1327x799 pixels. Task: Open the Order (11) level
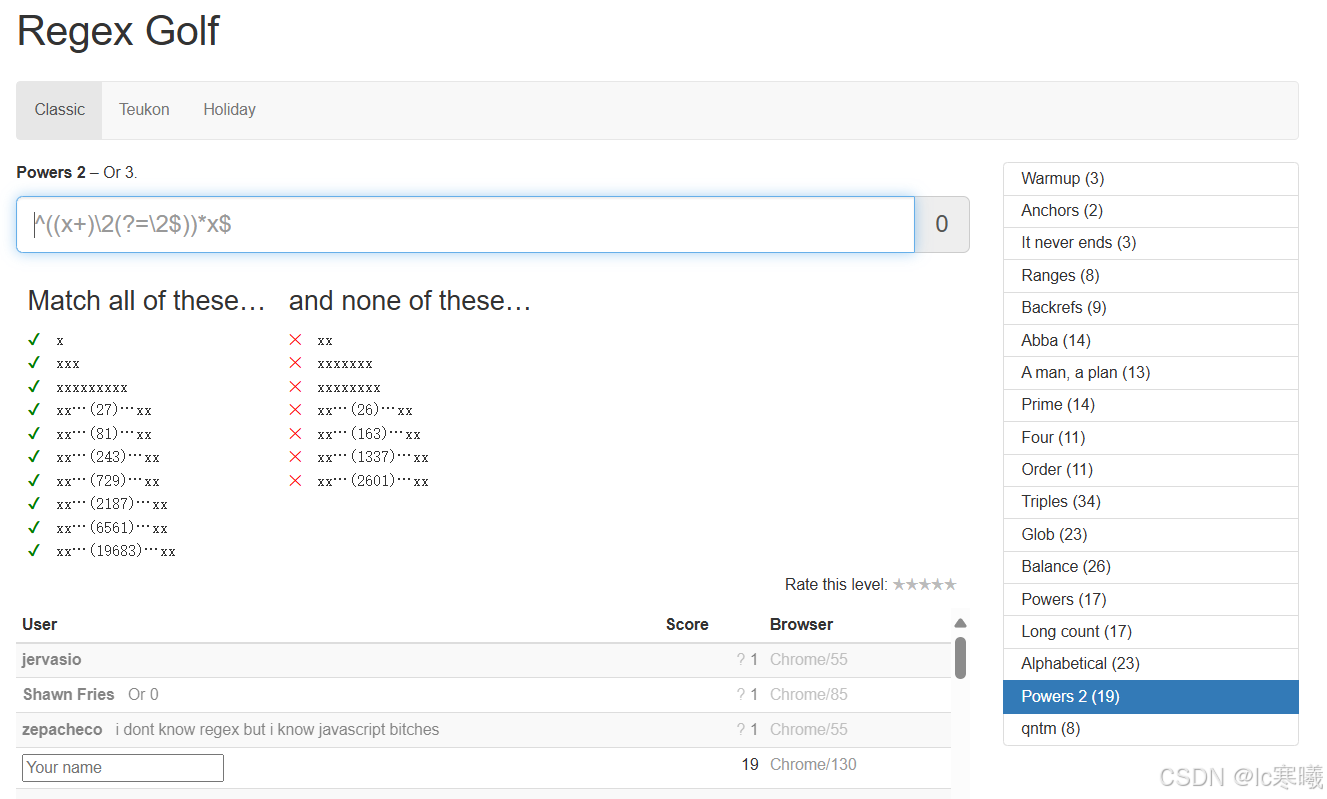[1150, 470]
